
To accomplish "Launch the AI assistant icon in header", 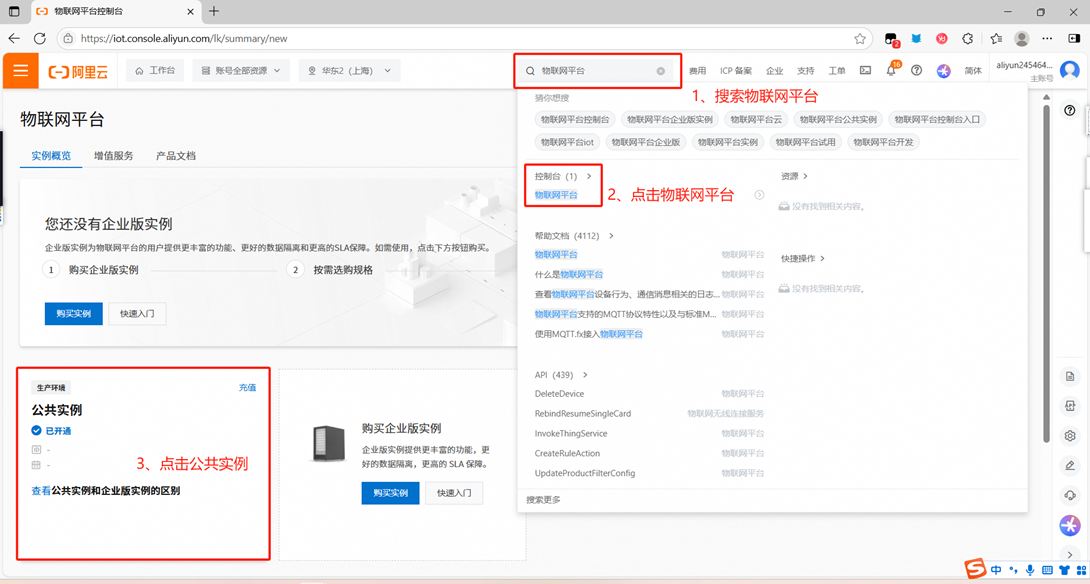I will [943, 70].
